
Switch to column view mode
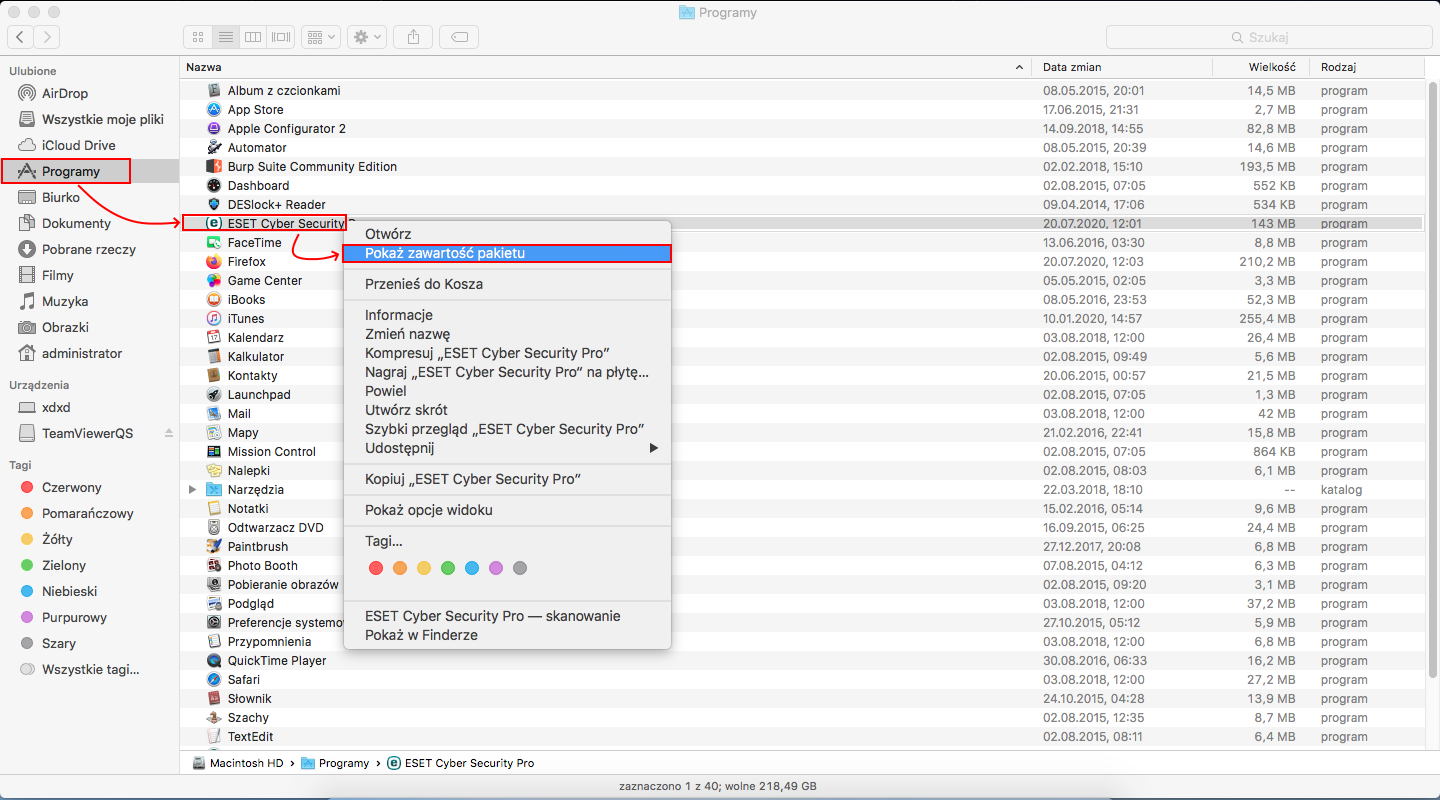click(253, 37)
